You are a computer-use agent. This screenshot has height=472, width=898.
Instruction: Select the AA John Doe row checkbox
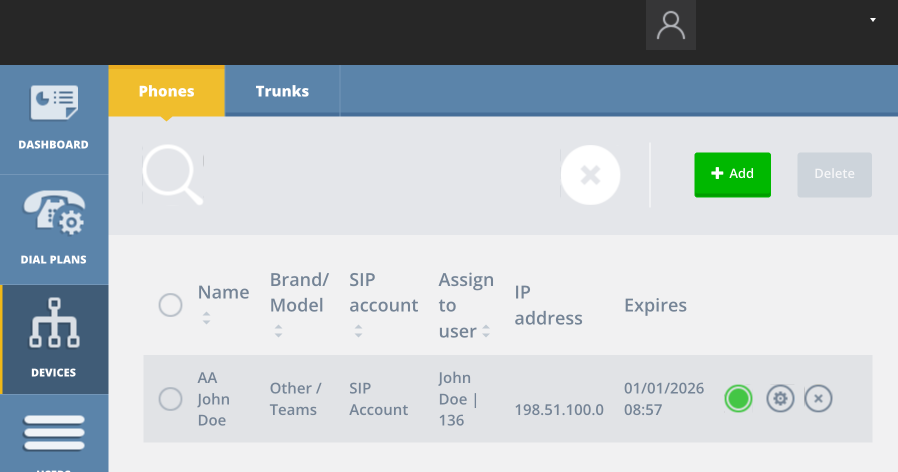pyautogui.click(x=171, y=399)
